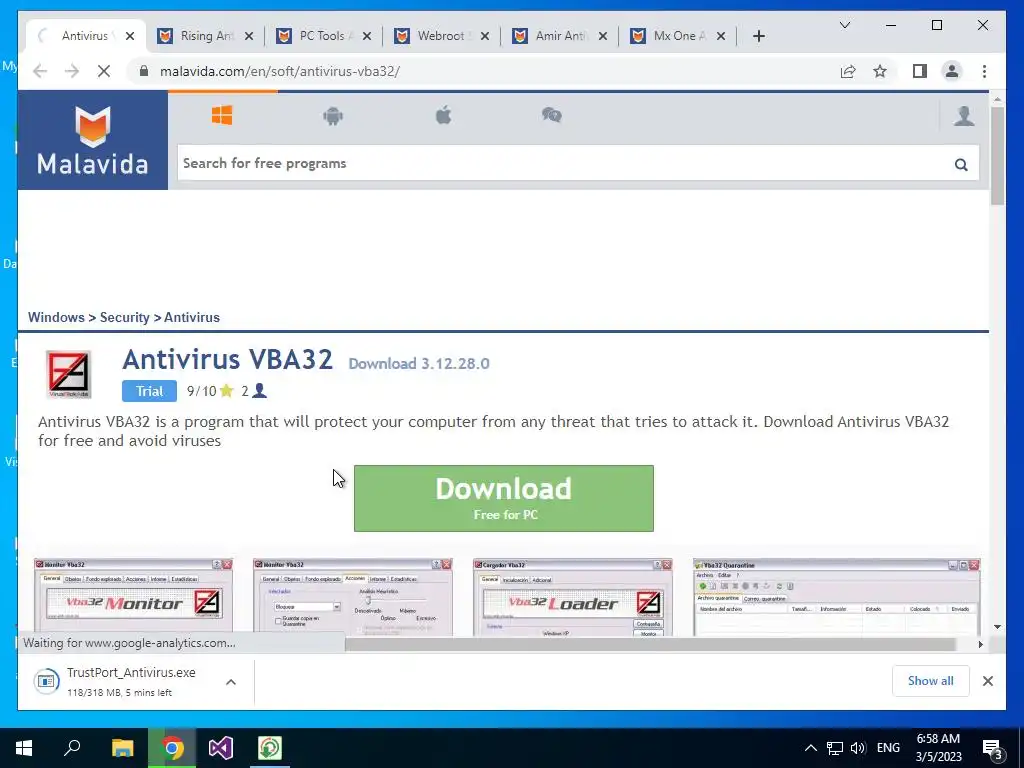
Task: Close the Mx One tab
Action: [721, 36]
